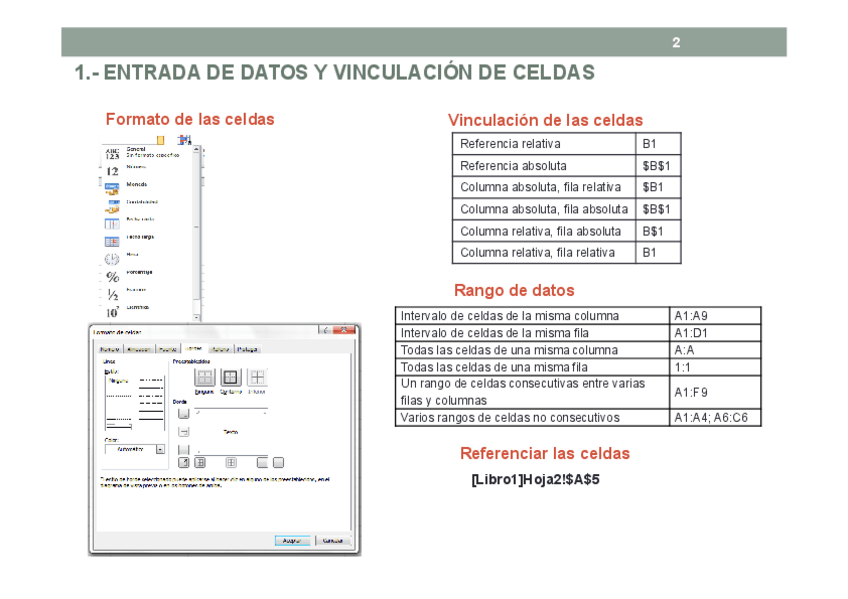Open the Color Automático dropdown
The image size is (848, 599).
pyautogui.click(x=160, y=450)
